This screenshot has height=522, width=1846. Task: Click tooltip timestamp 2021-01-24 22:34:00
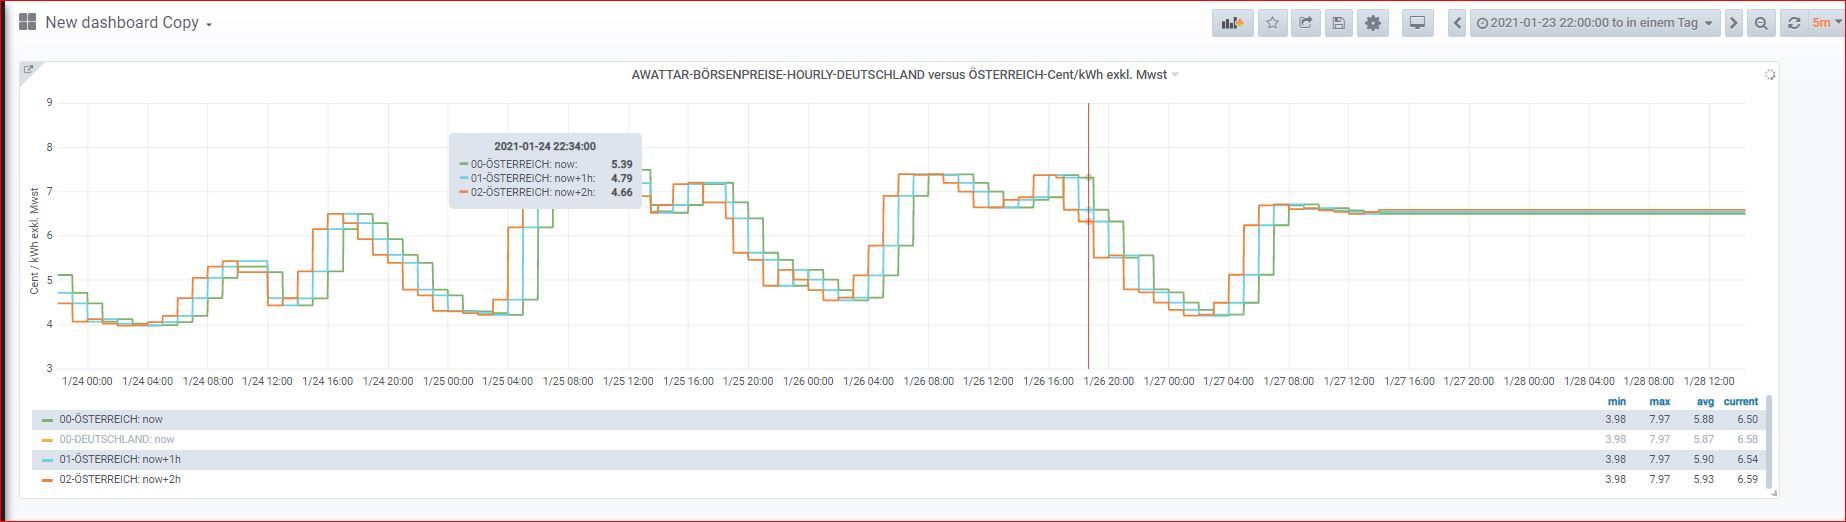click(x=545, y=147)
